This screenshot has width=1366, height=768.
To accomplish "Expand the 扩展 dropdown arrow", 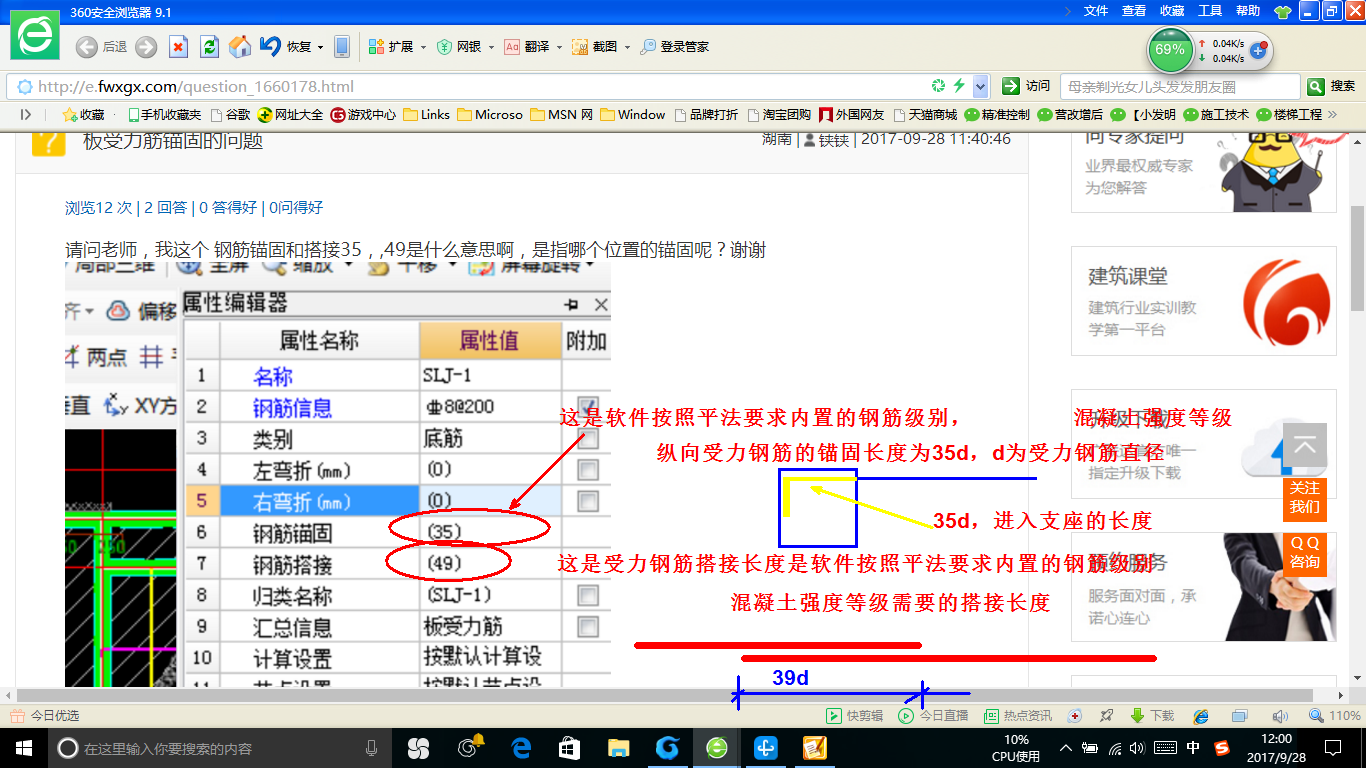I will (423, 47).
